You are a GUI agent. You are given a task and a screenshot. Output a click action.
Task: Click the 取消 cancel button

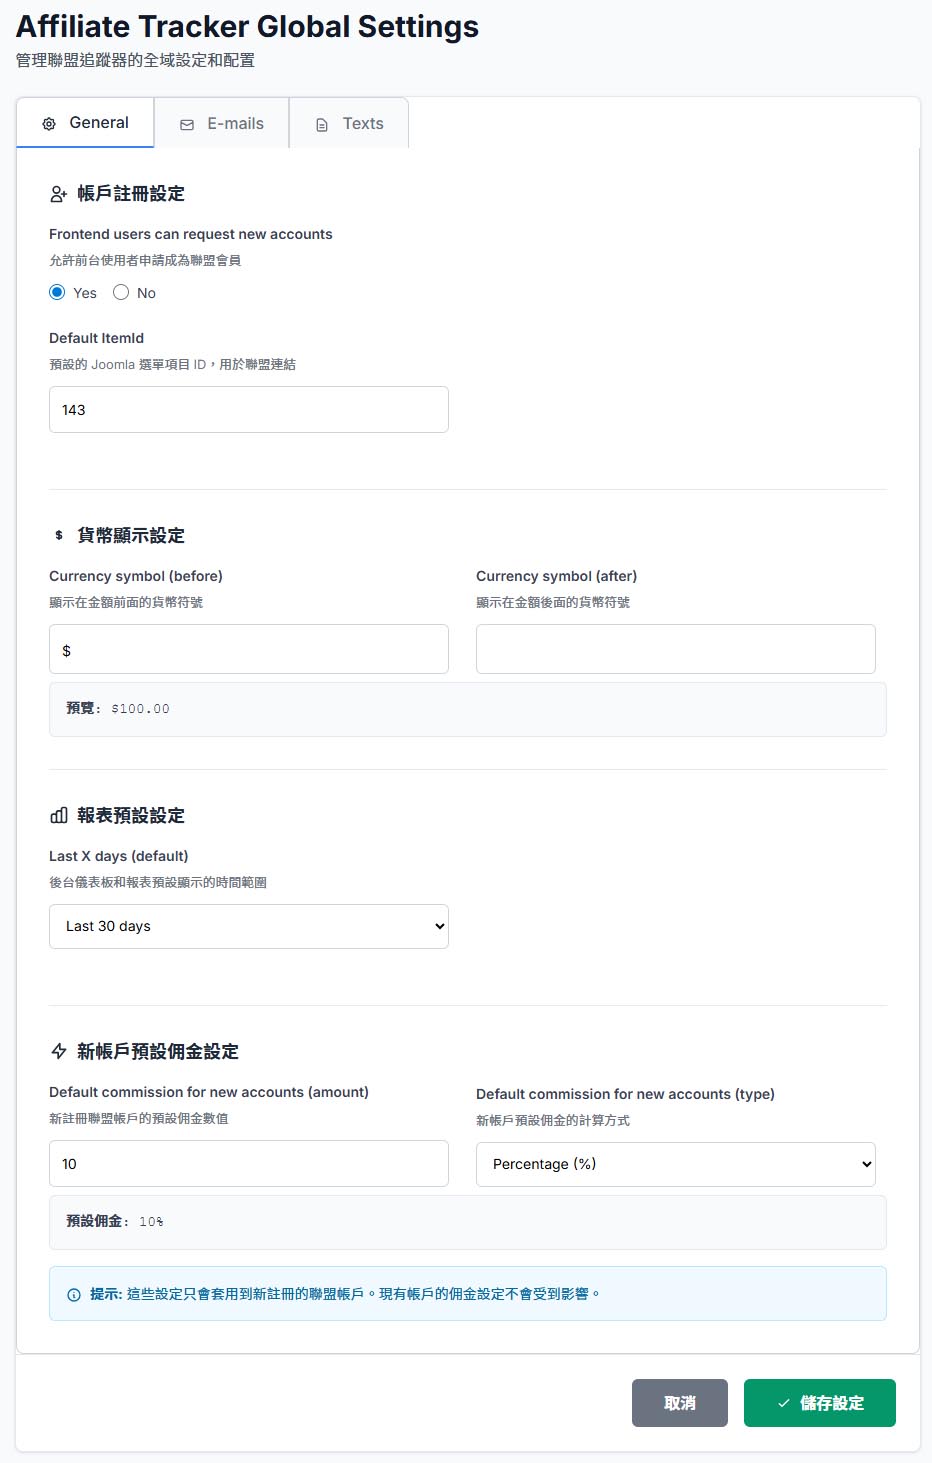pyautogui.click(x=680, y=1403)
